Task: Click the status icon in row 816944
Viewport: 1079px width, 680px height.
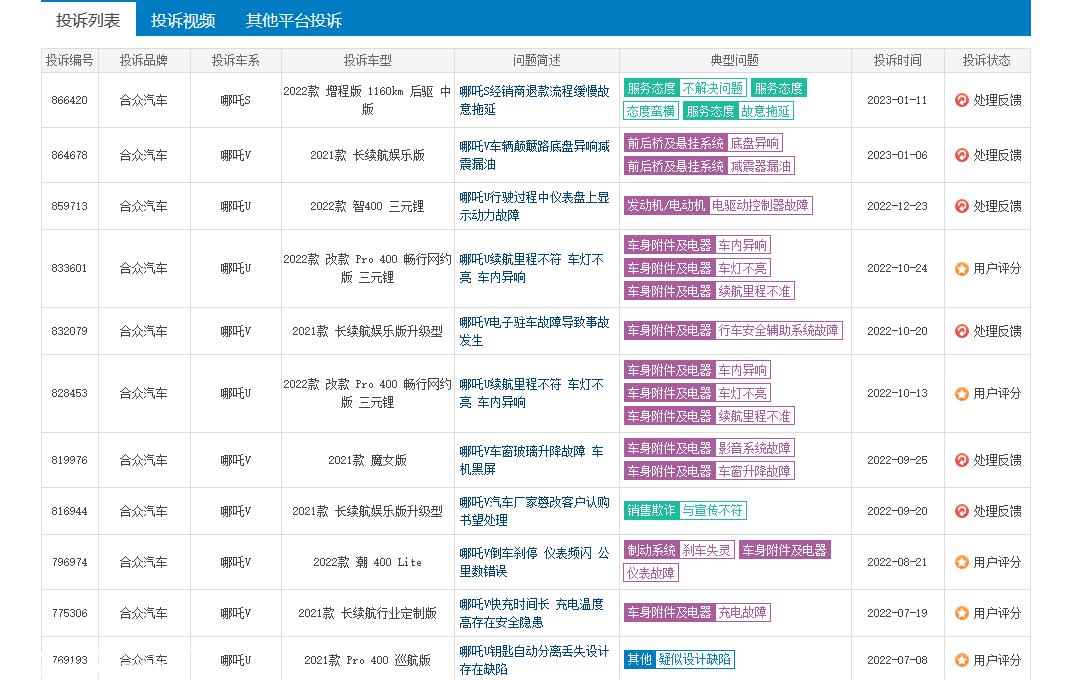Action: point(961,511)
